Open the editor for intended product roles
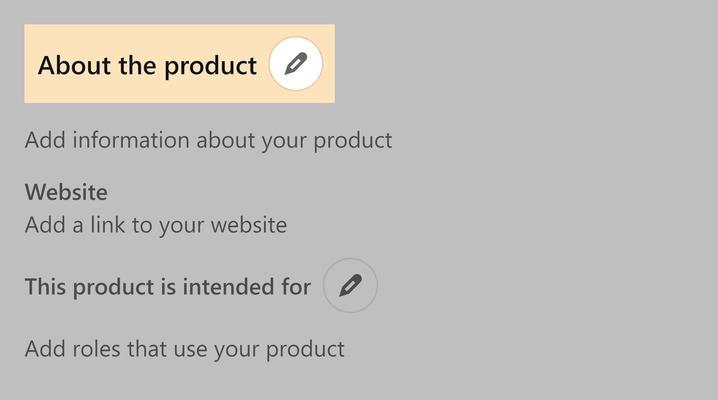The height and width of the screenshot is (400, 718). point(350,286)
